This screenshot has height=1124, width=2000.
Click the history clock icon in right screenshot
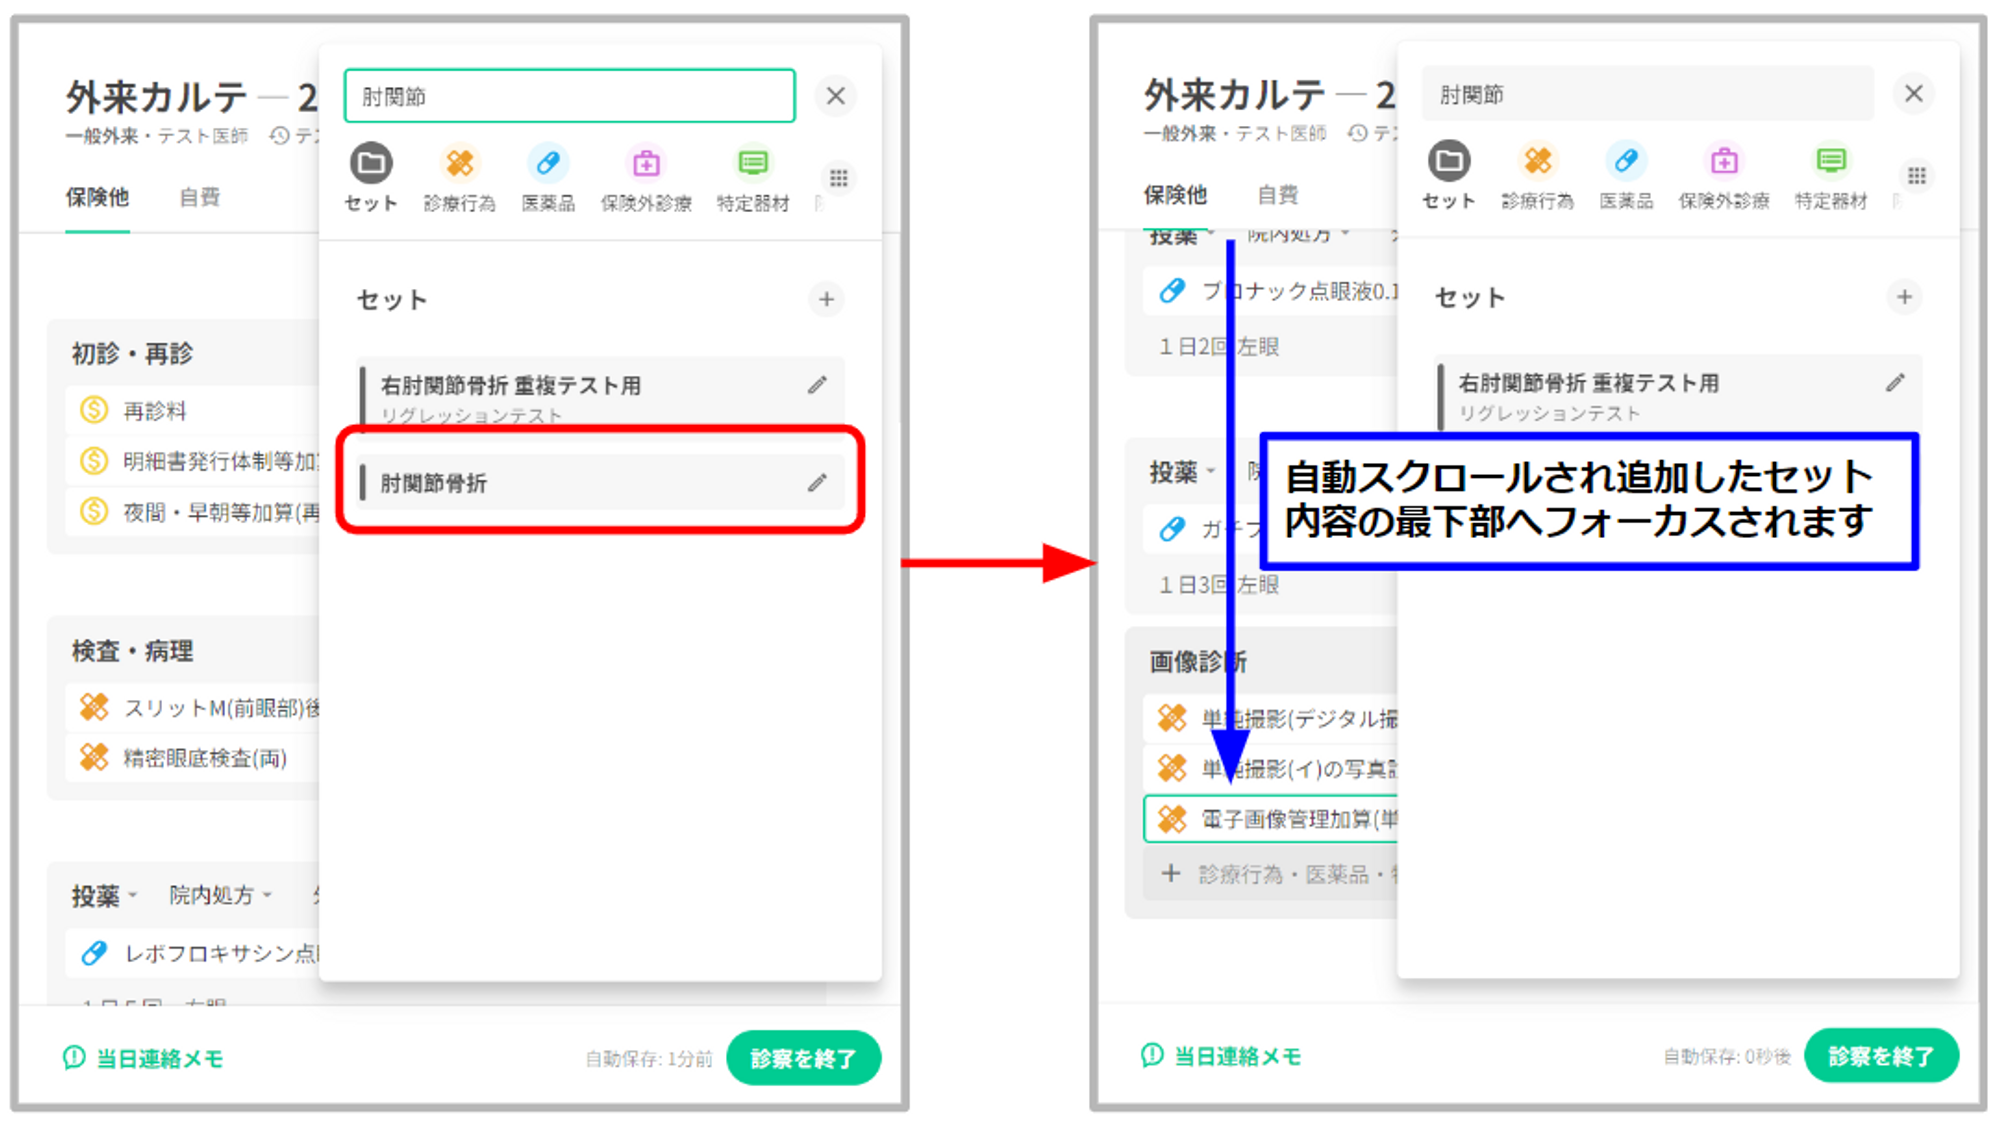[1358, 134]
